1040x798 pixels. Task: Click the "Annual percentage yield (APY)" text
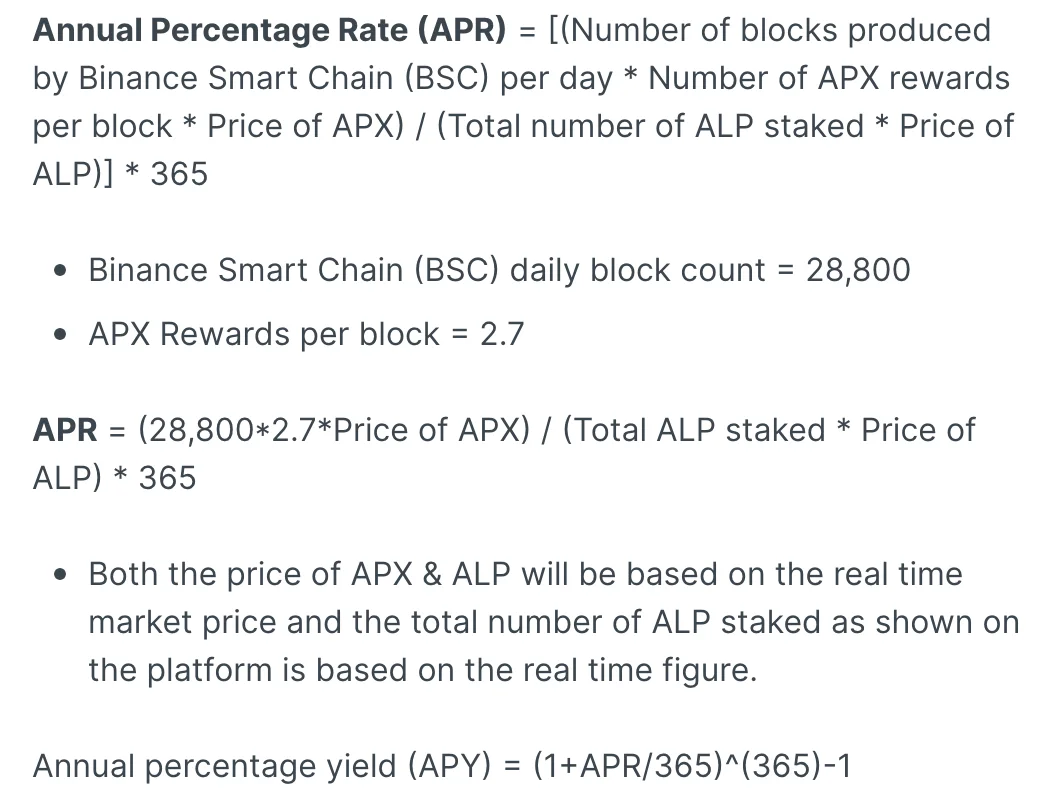262,766
